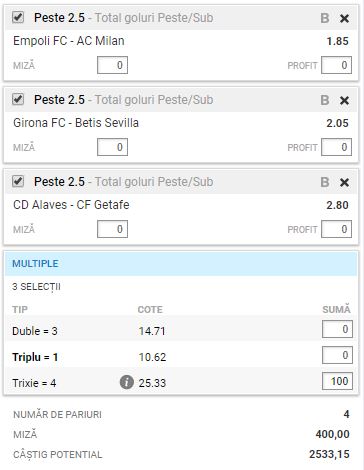Click the Profit field for Girona match
364x470 pixels.
click(336, 147)
